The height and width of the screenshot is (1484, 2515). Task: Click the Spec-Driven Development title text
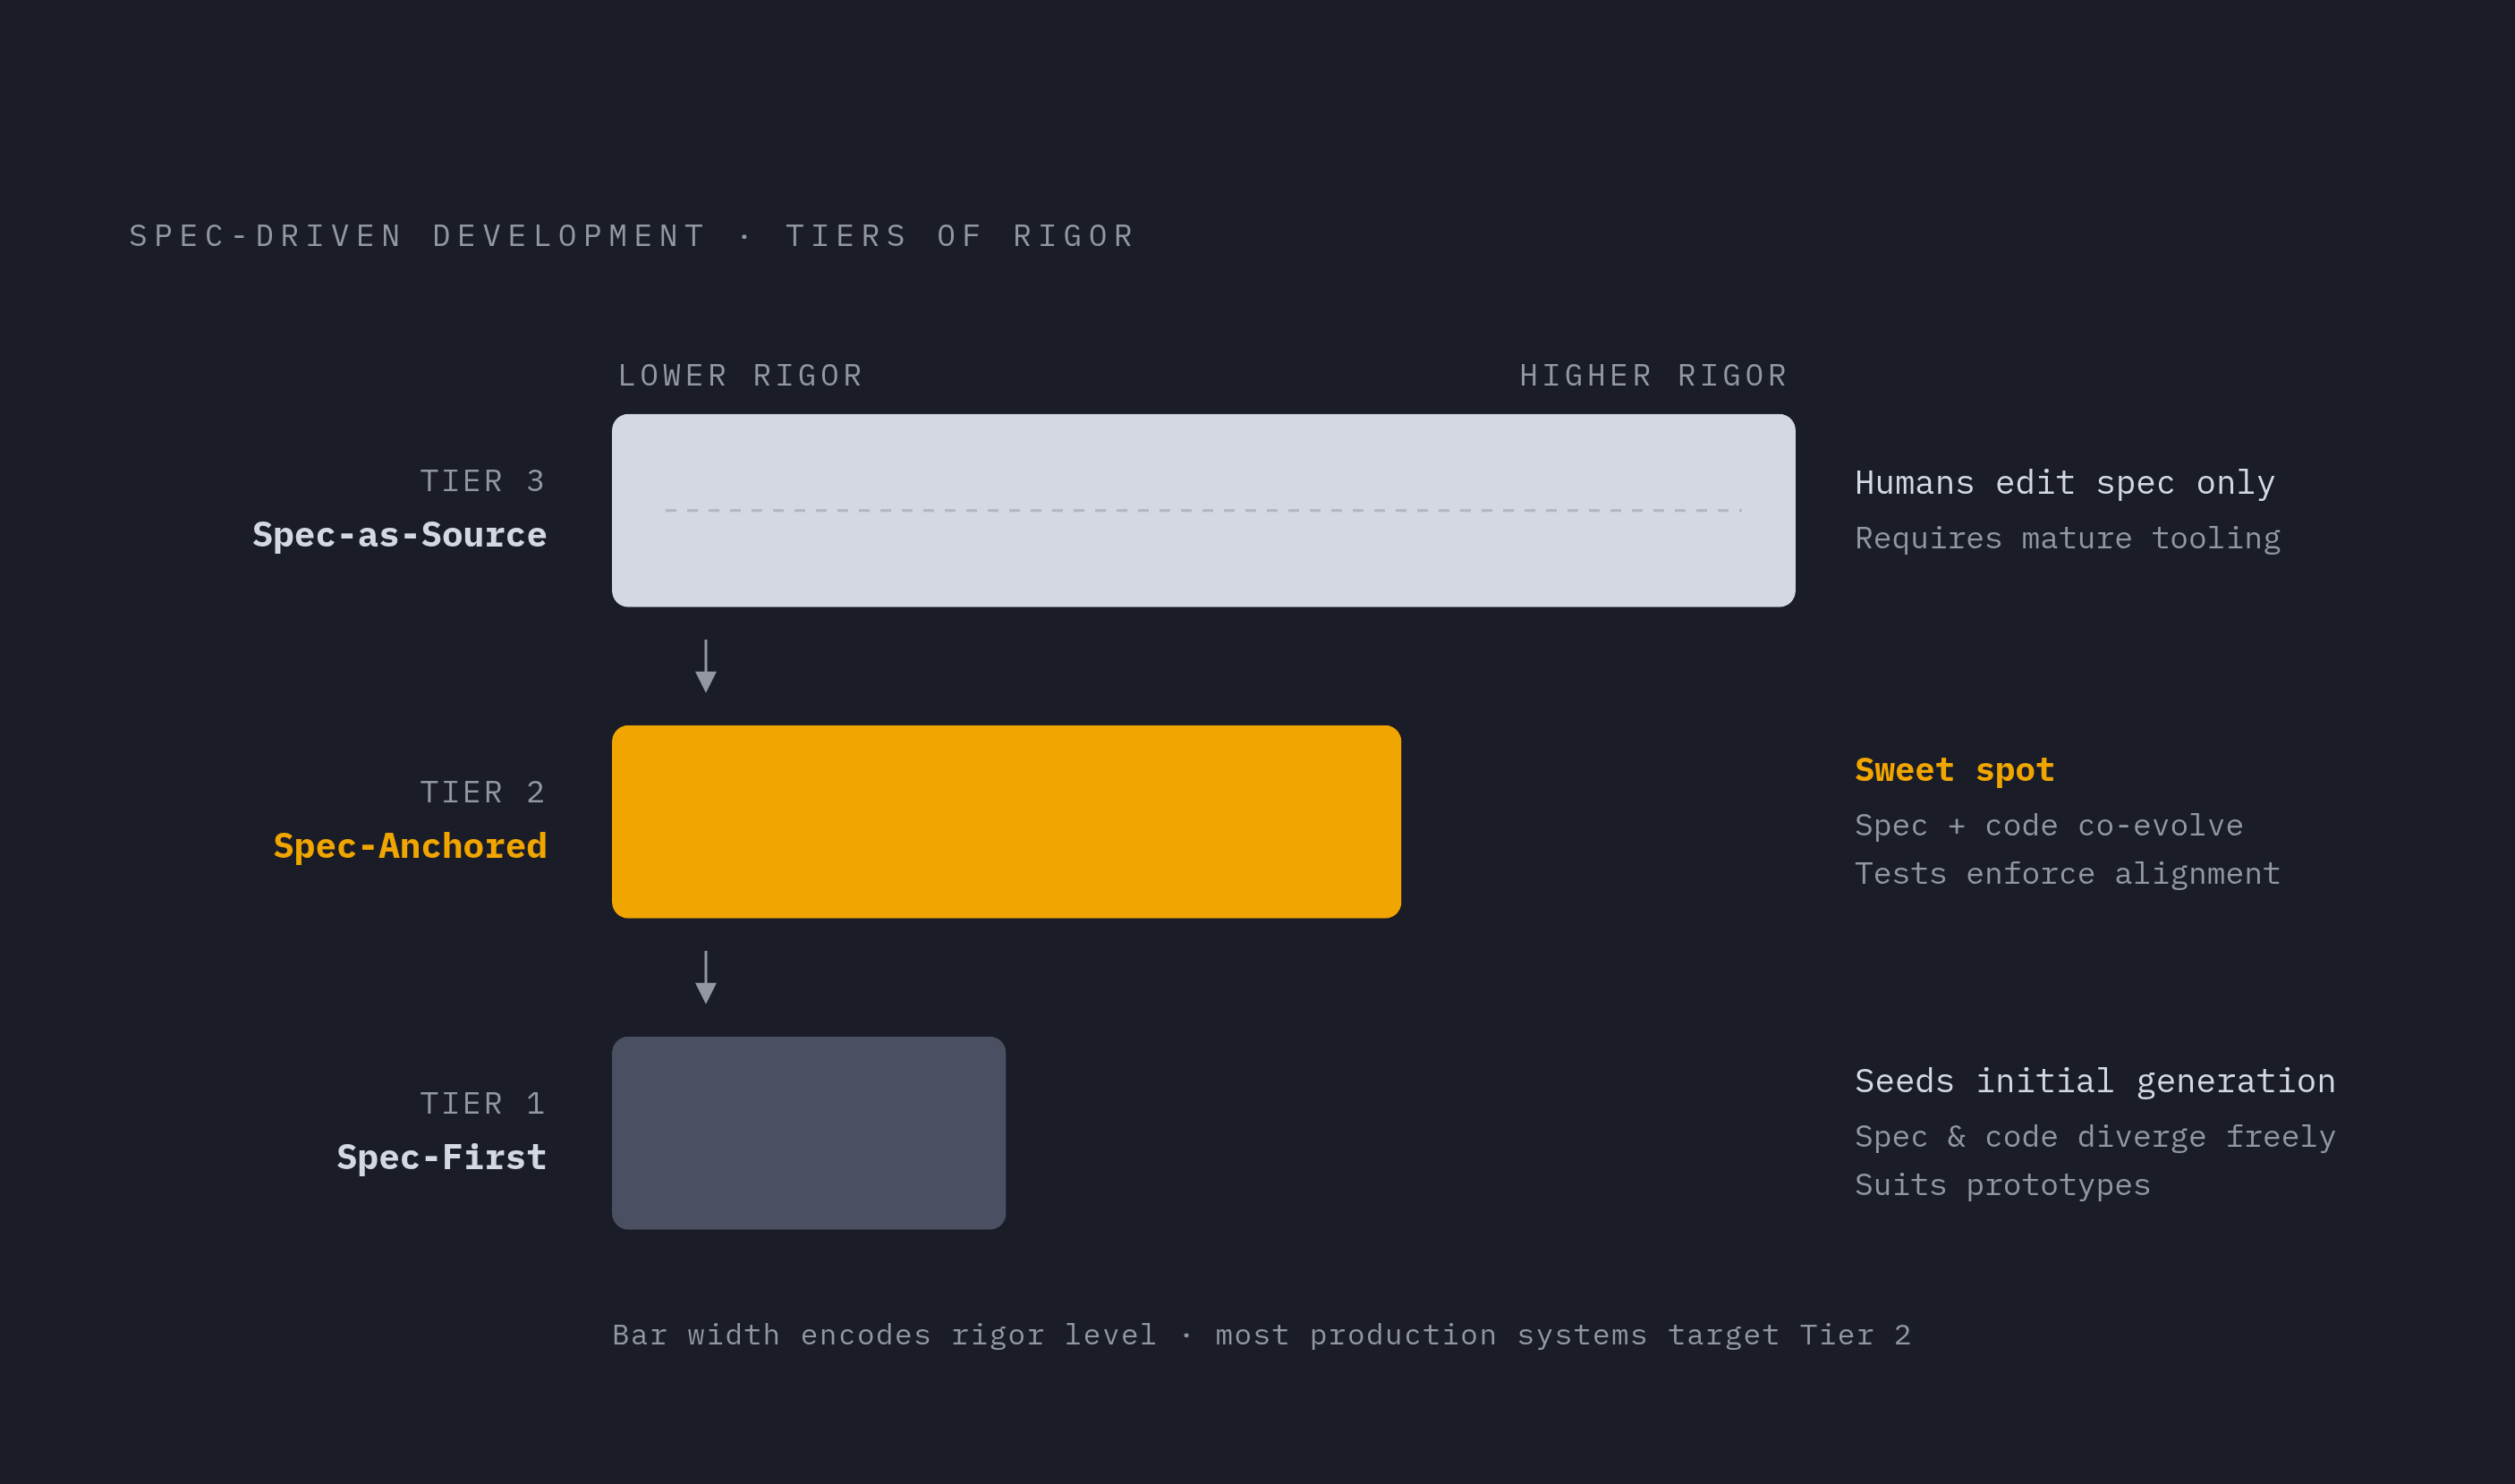click(x=632, y=236)
